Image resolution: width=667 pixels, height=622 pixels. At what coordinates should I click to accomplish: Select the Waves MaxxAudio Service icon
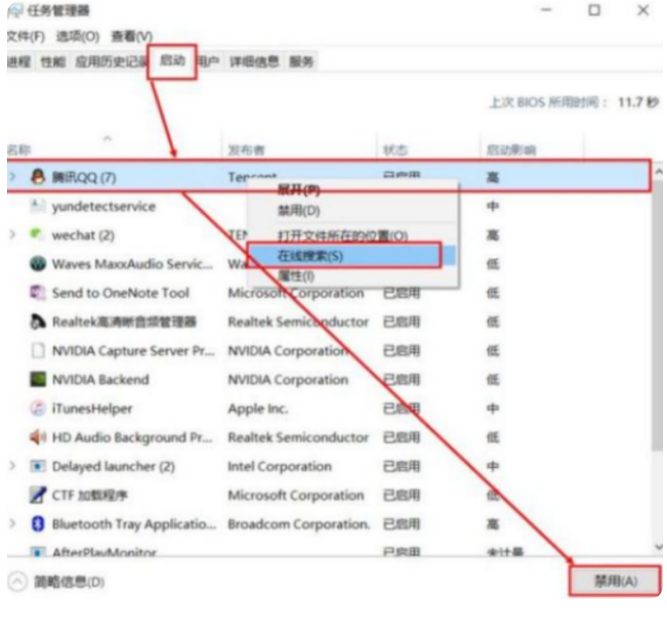(x=38, y=264)
